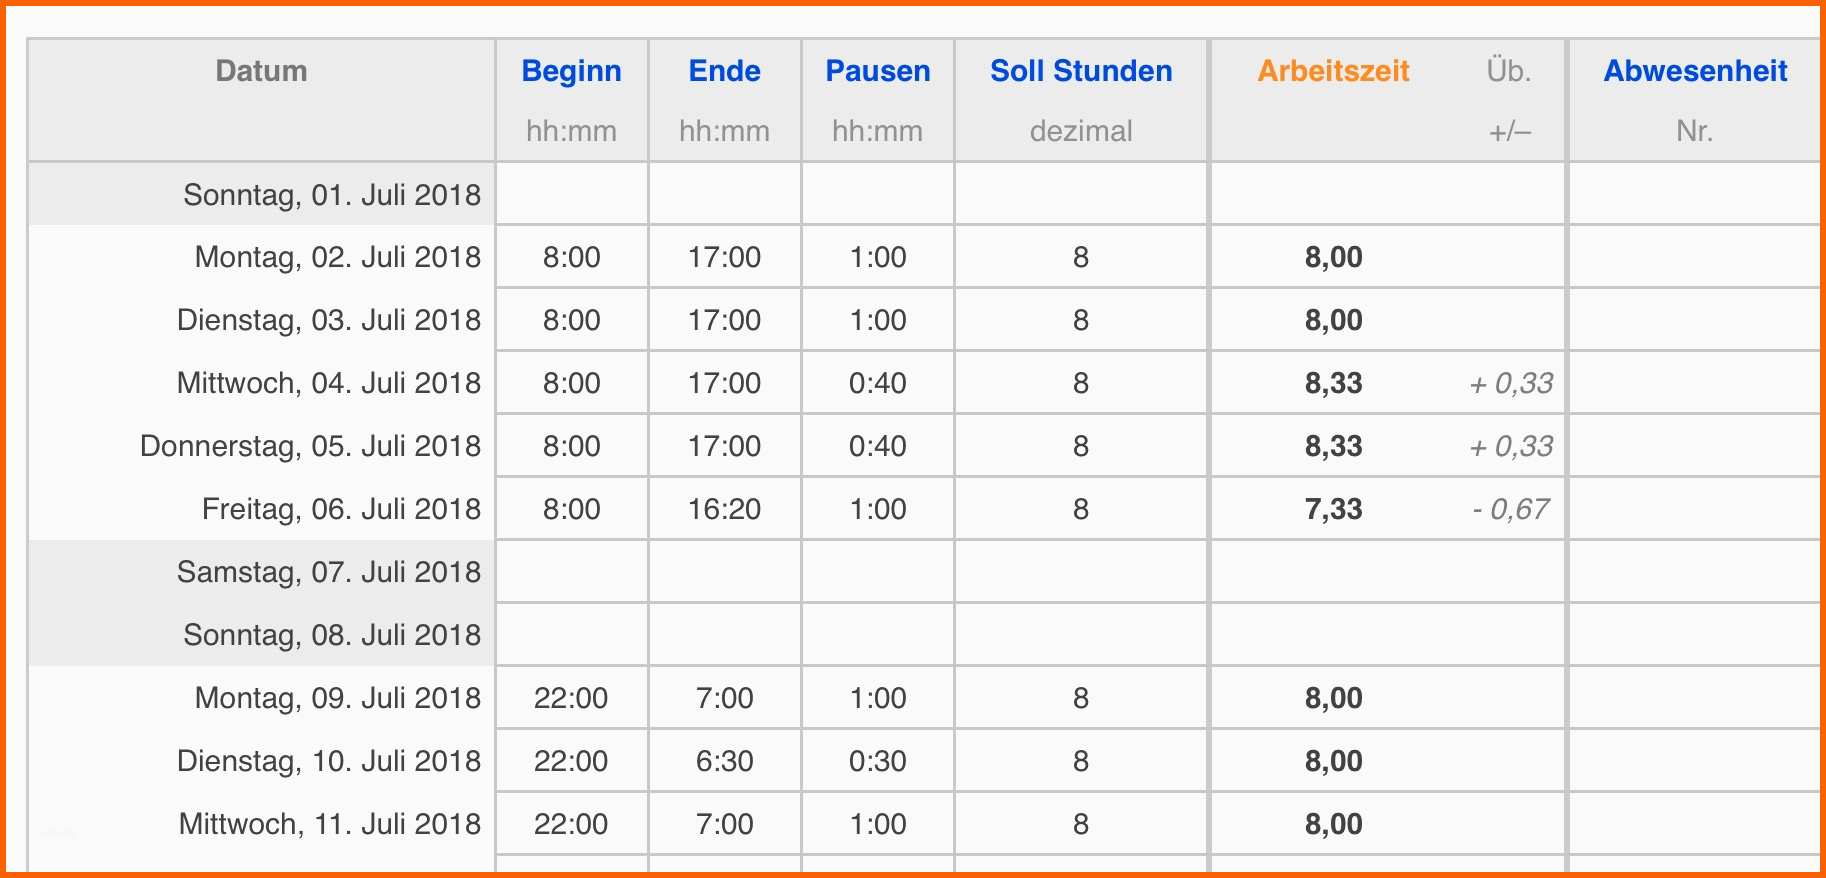The width and height of the screenshot is (1826, 878).
Task: Click Abwesenheit cell for Samstag, 07. Juli
Action: [x=1695, y=572]
